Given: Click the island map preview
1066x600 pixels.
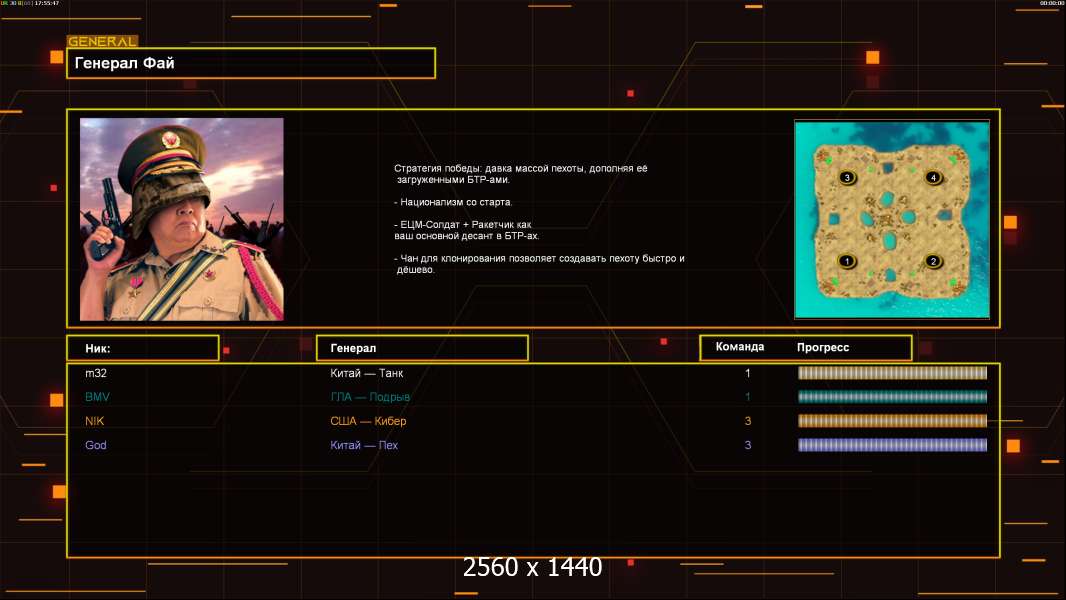Looking at the screenshot, I should click(892, 219).
